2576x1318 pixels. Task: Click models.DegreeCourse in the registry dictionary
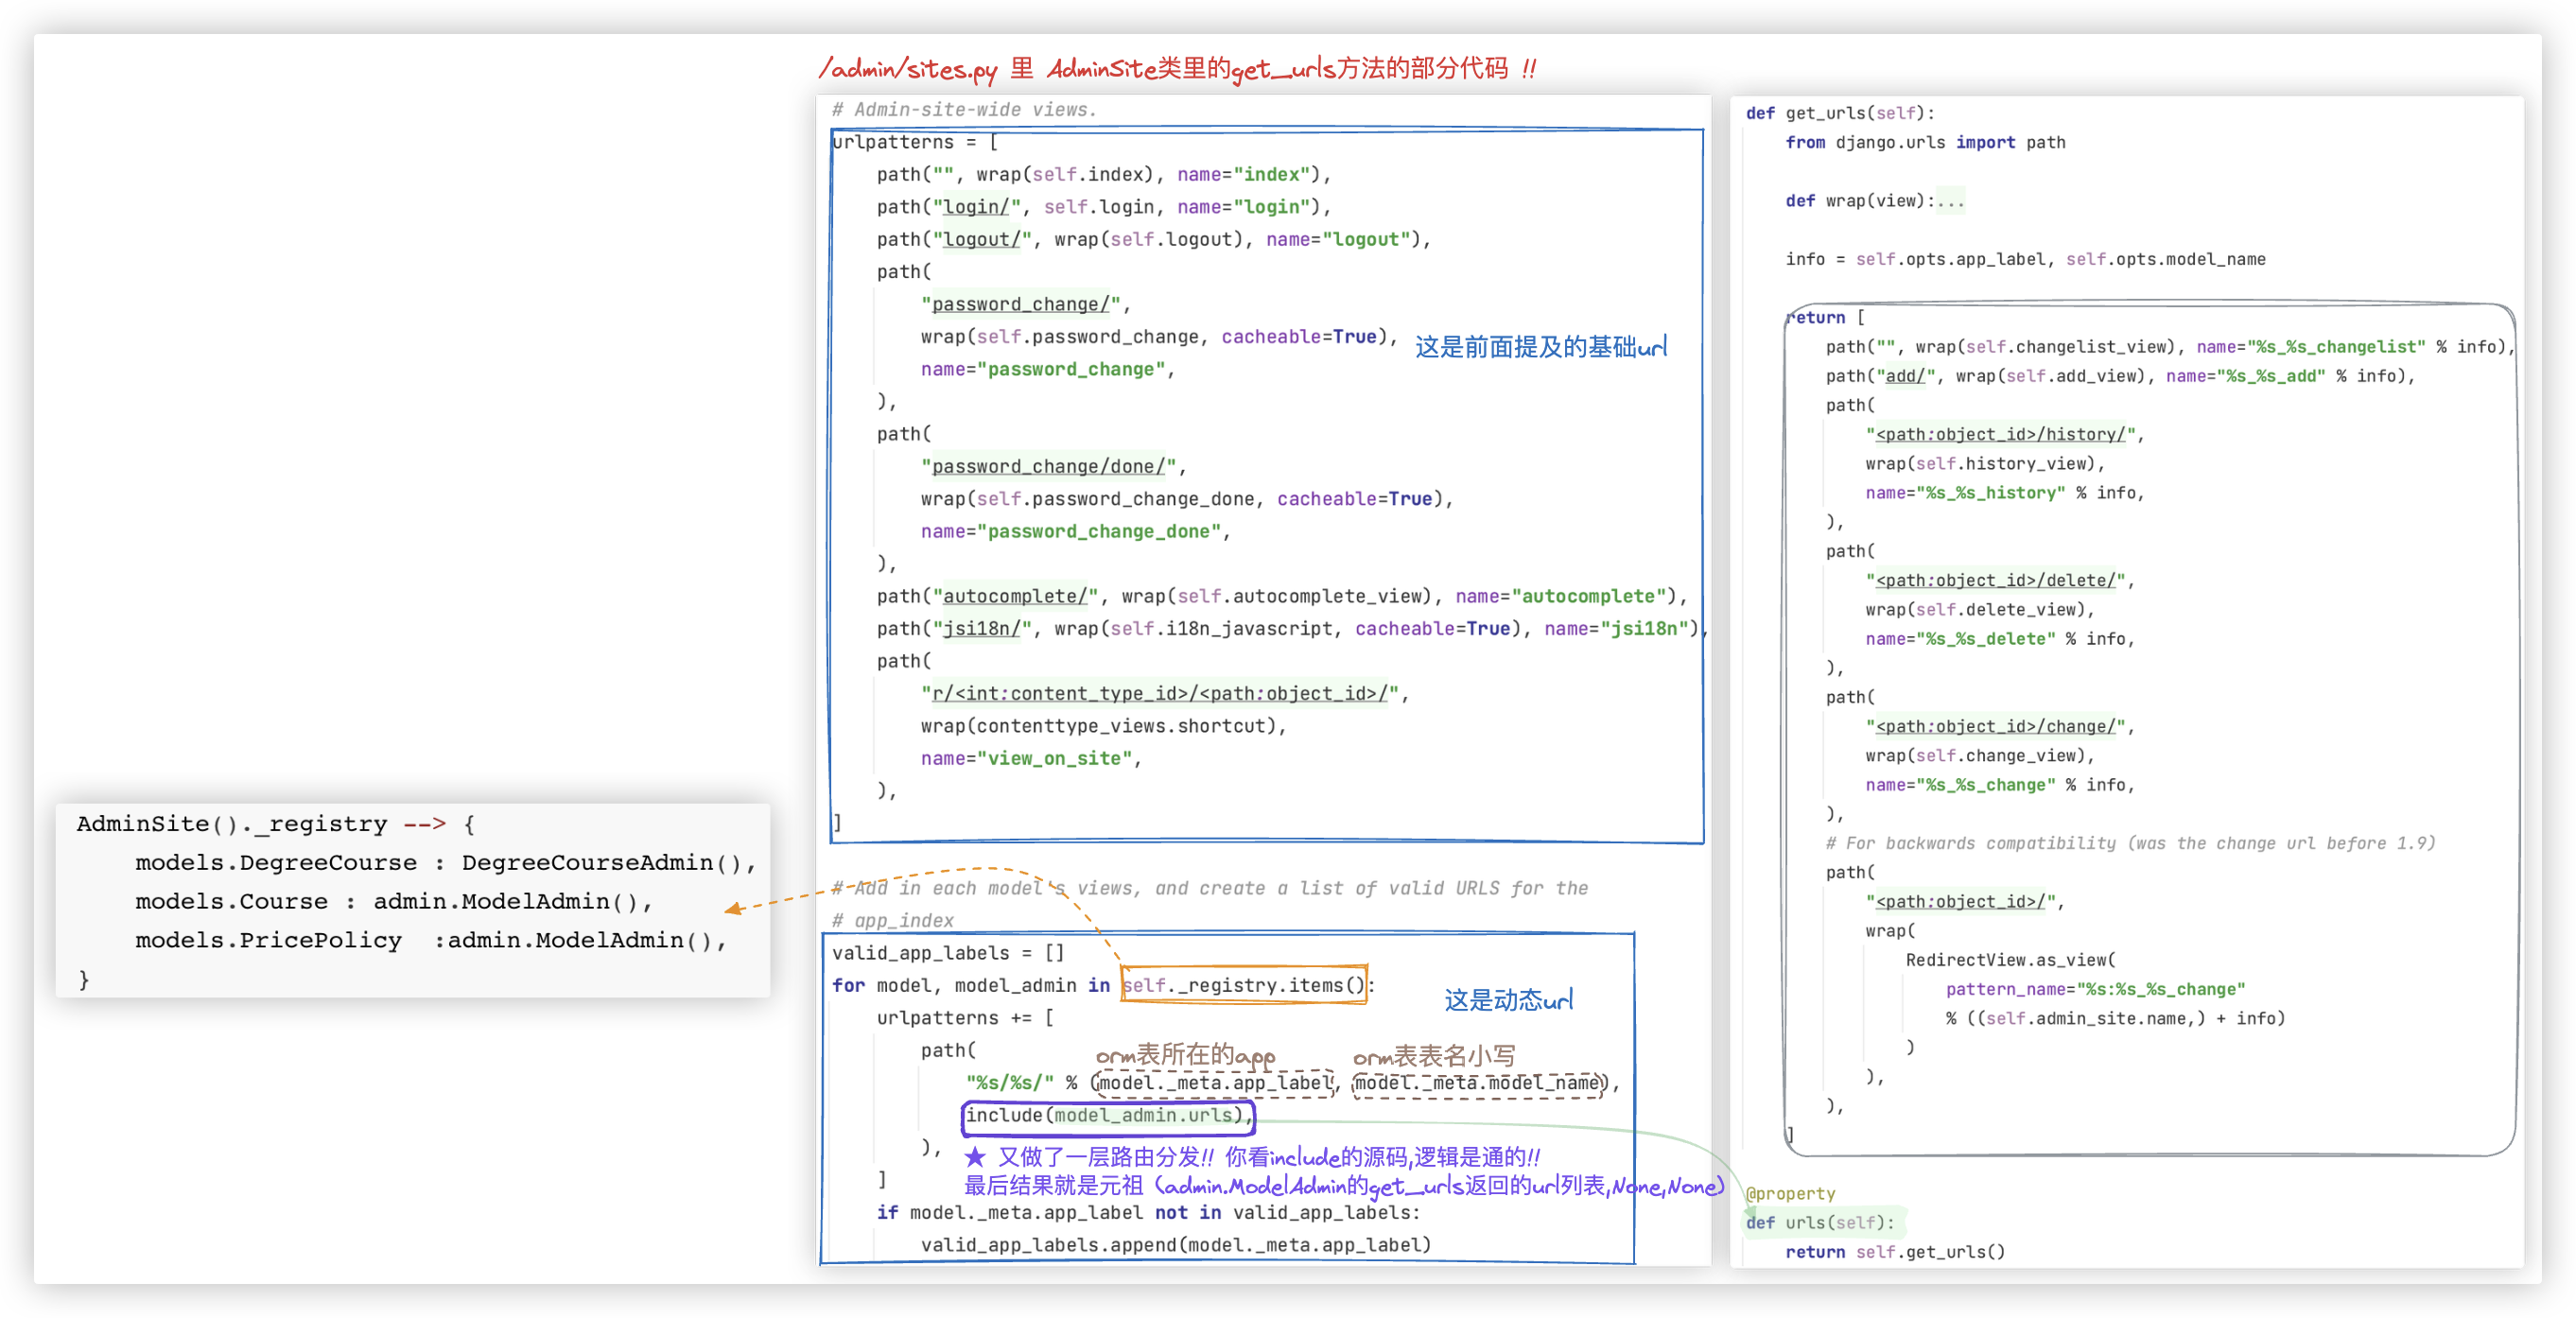[x=276, y=863]
